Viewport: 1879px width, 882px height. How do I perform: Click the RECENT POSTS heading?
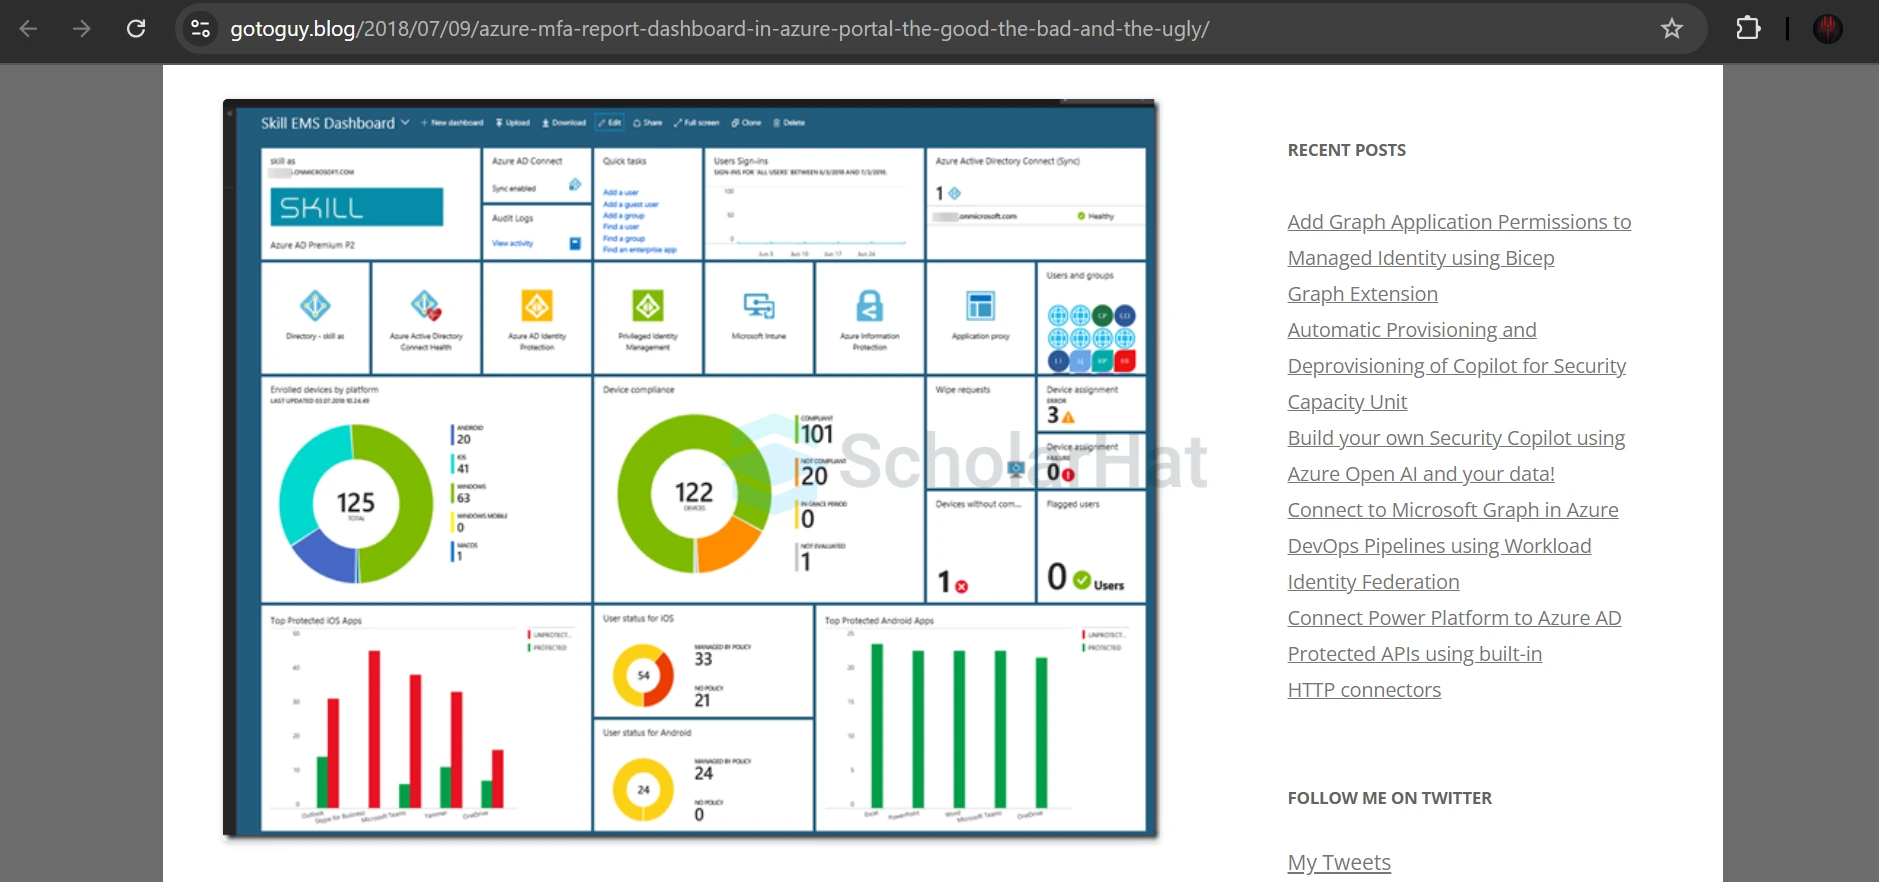(1346, 150)
